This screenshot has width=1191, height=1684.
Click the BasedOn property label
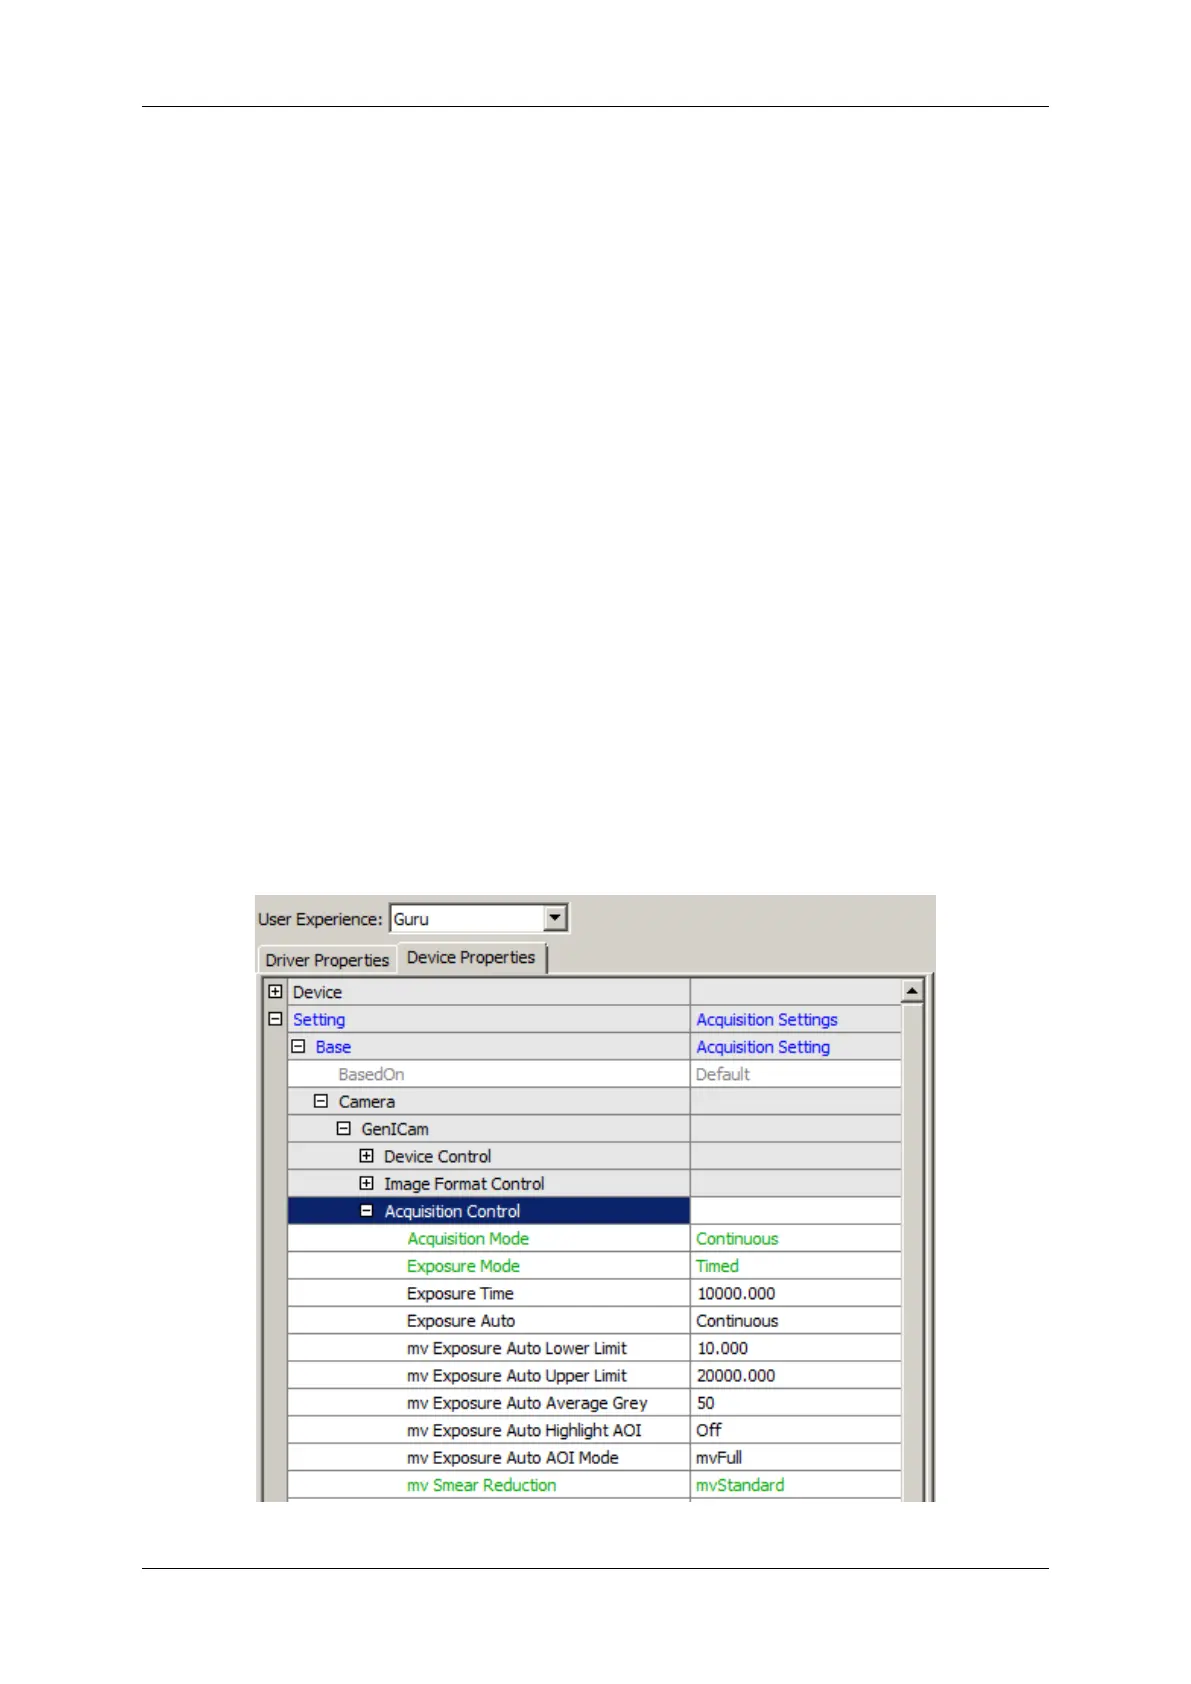(371, 1074)
